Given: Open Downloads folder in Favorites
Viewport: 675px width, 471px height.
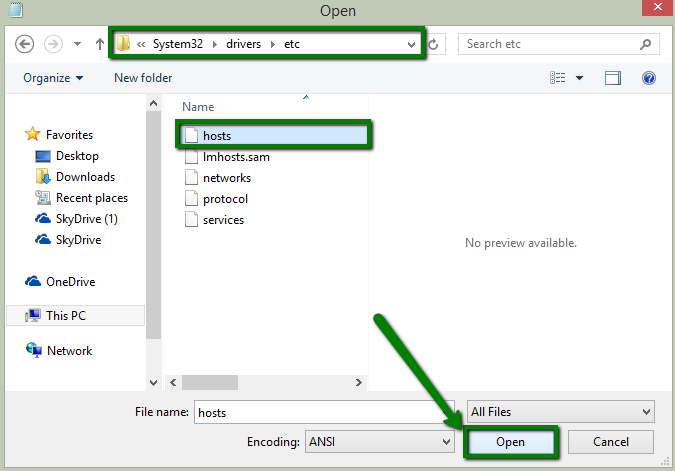Looking at the screenshot, I should click(85, 177).
